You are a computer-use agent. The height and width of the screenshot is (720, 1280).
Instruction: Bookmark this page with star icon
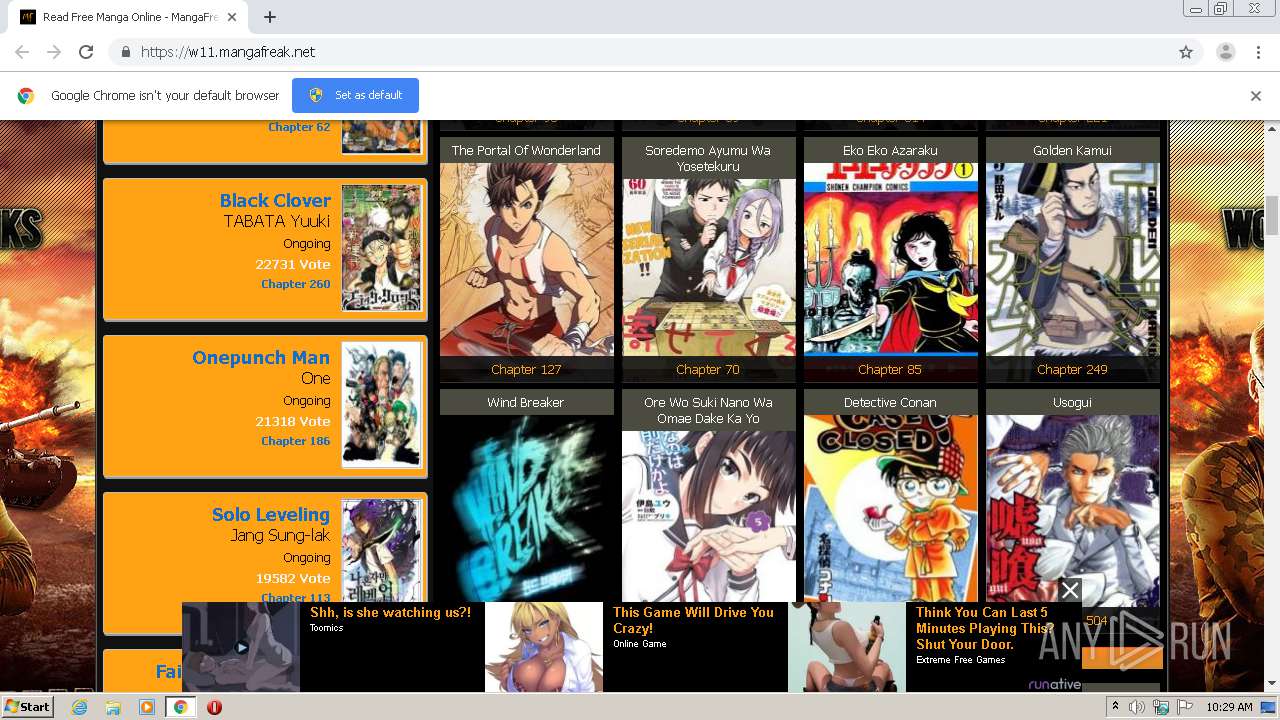pos(1186,52)
